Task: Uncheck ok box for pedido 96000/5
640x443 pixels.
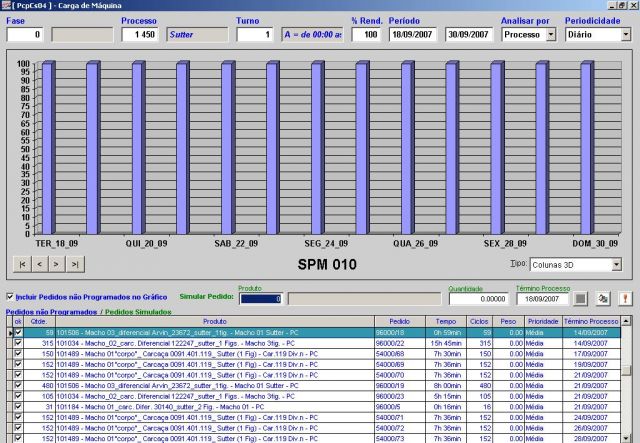Action: [18, 407]
